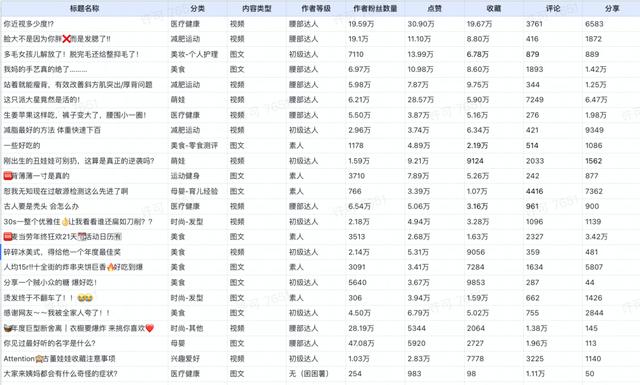Select the title 我妈的手艺真的绝了
Screen dimensions: 640x385
pos(45,69)
